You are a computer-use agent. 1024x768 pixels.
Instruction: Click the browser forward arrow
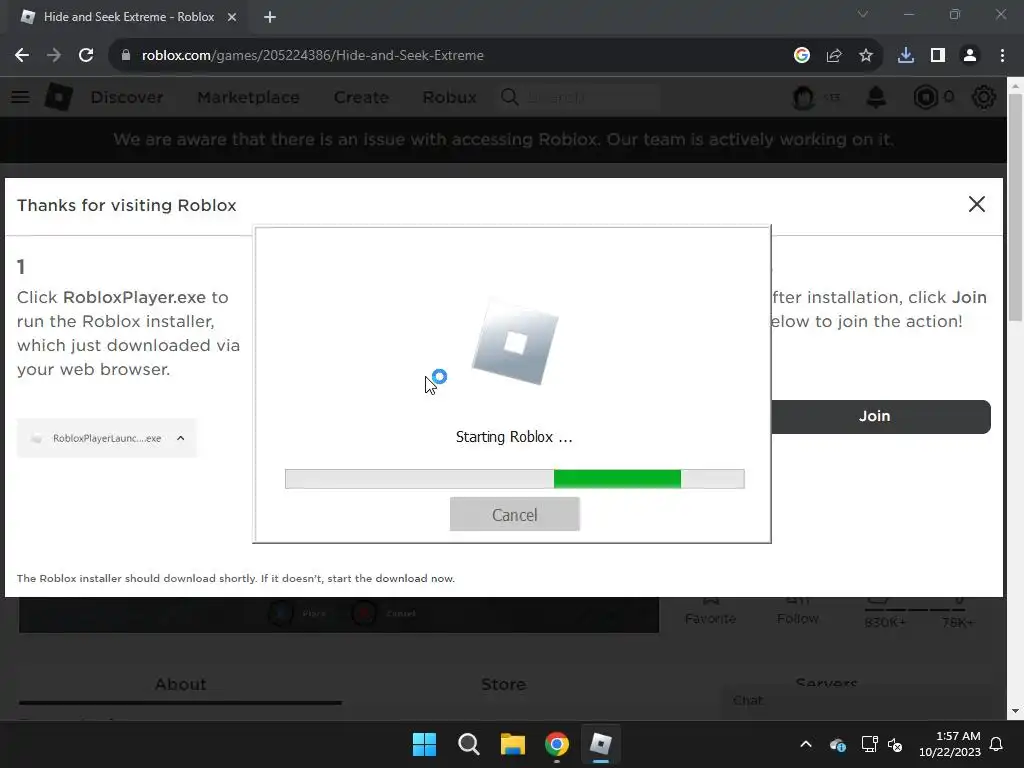[54, 56]
